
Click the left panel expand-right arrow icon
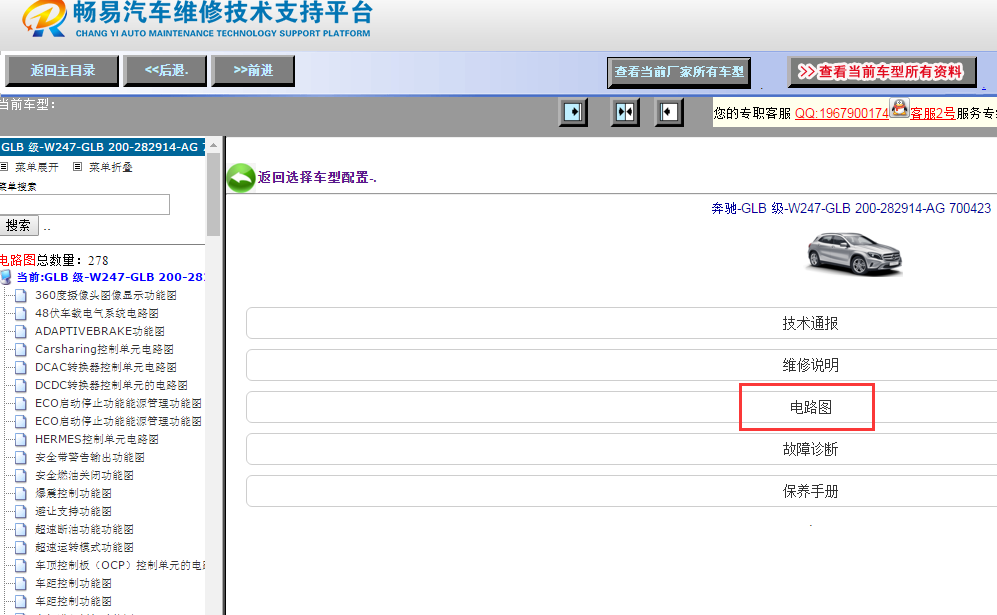click(x=573, y=113)
